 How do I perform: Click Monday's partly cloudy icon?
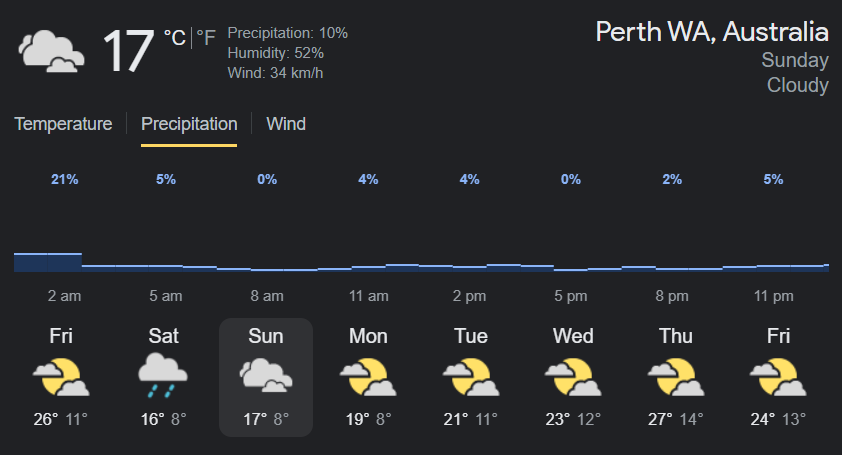pyautogui.click(x=368, y=377)
